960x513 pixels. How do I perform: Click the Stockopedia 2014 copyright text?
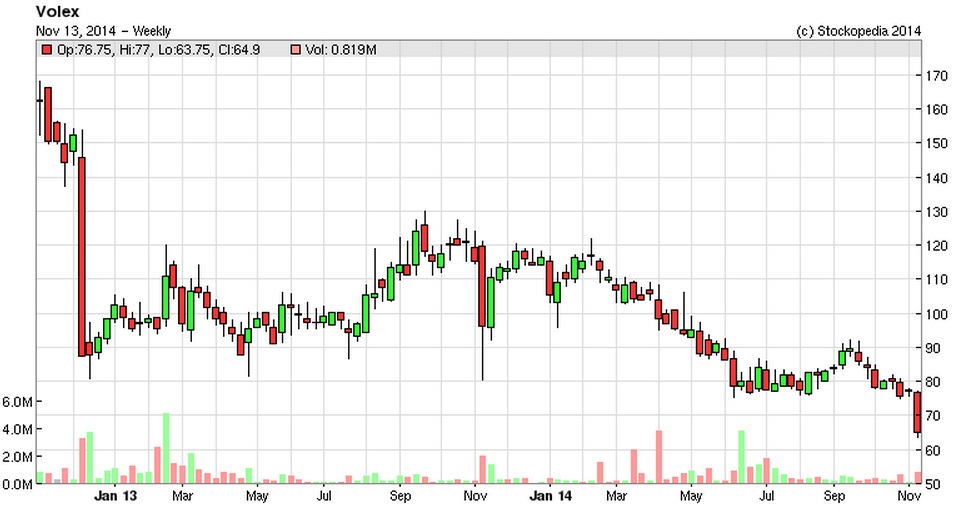[x=858, y=31]
